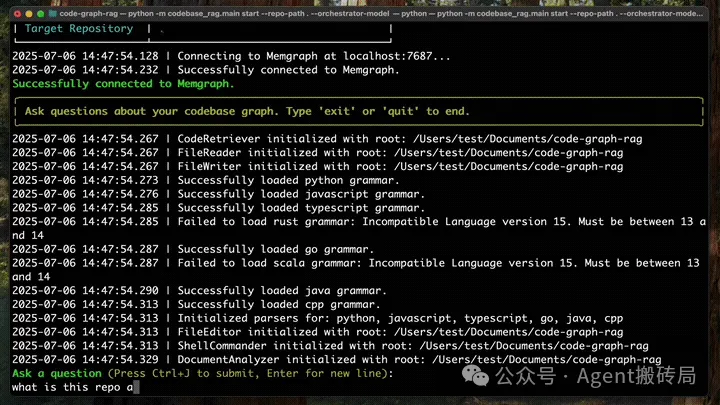720x405 pixels.
Task: Click the 'Target Repository' table header text
Action: (79, 28)
